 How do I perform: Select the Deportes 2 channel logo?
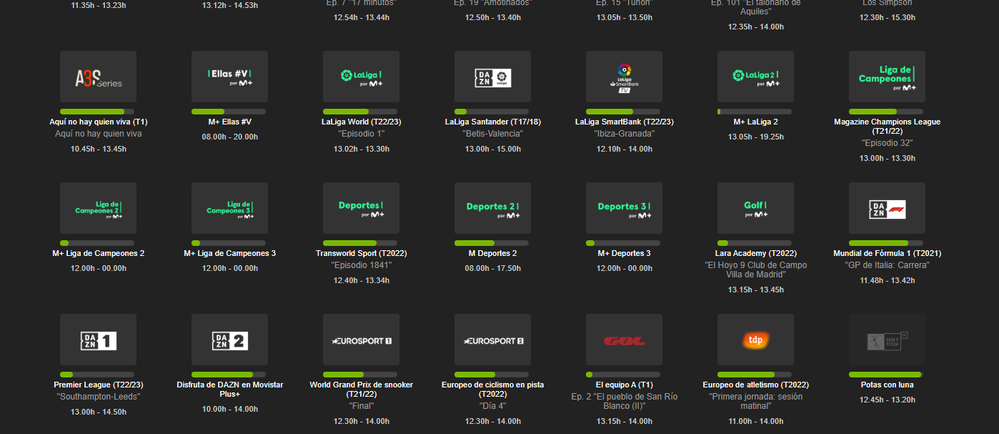tap(492, 208)
